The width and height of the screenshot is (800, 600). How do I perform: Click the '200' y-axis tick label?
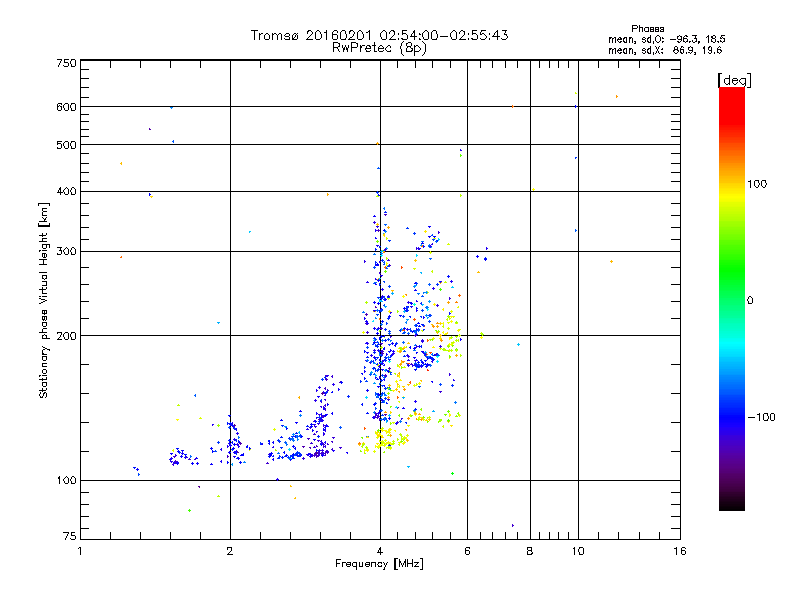pos(66,336)
